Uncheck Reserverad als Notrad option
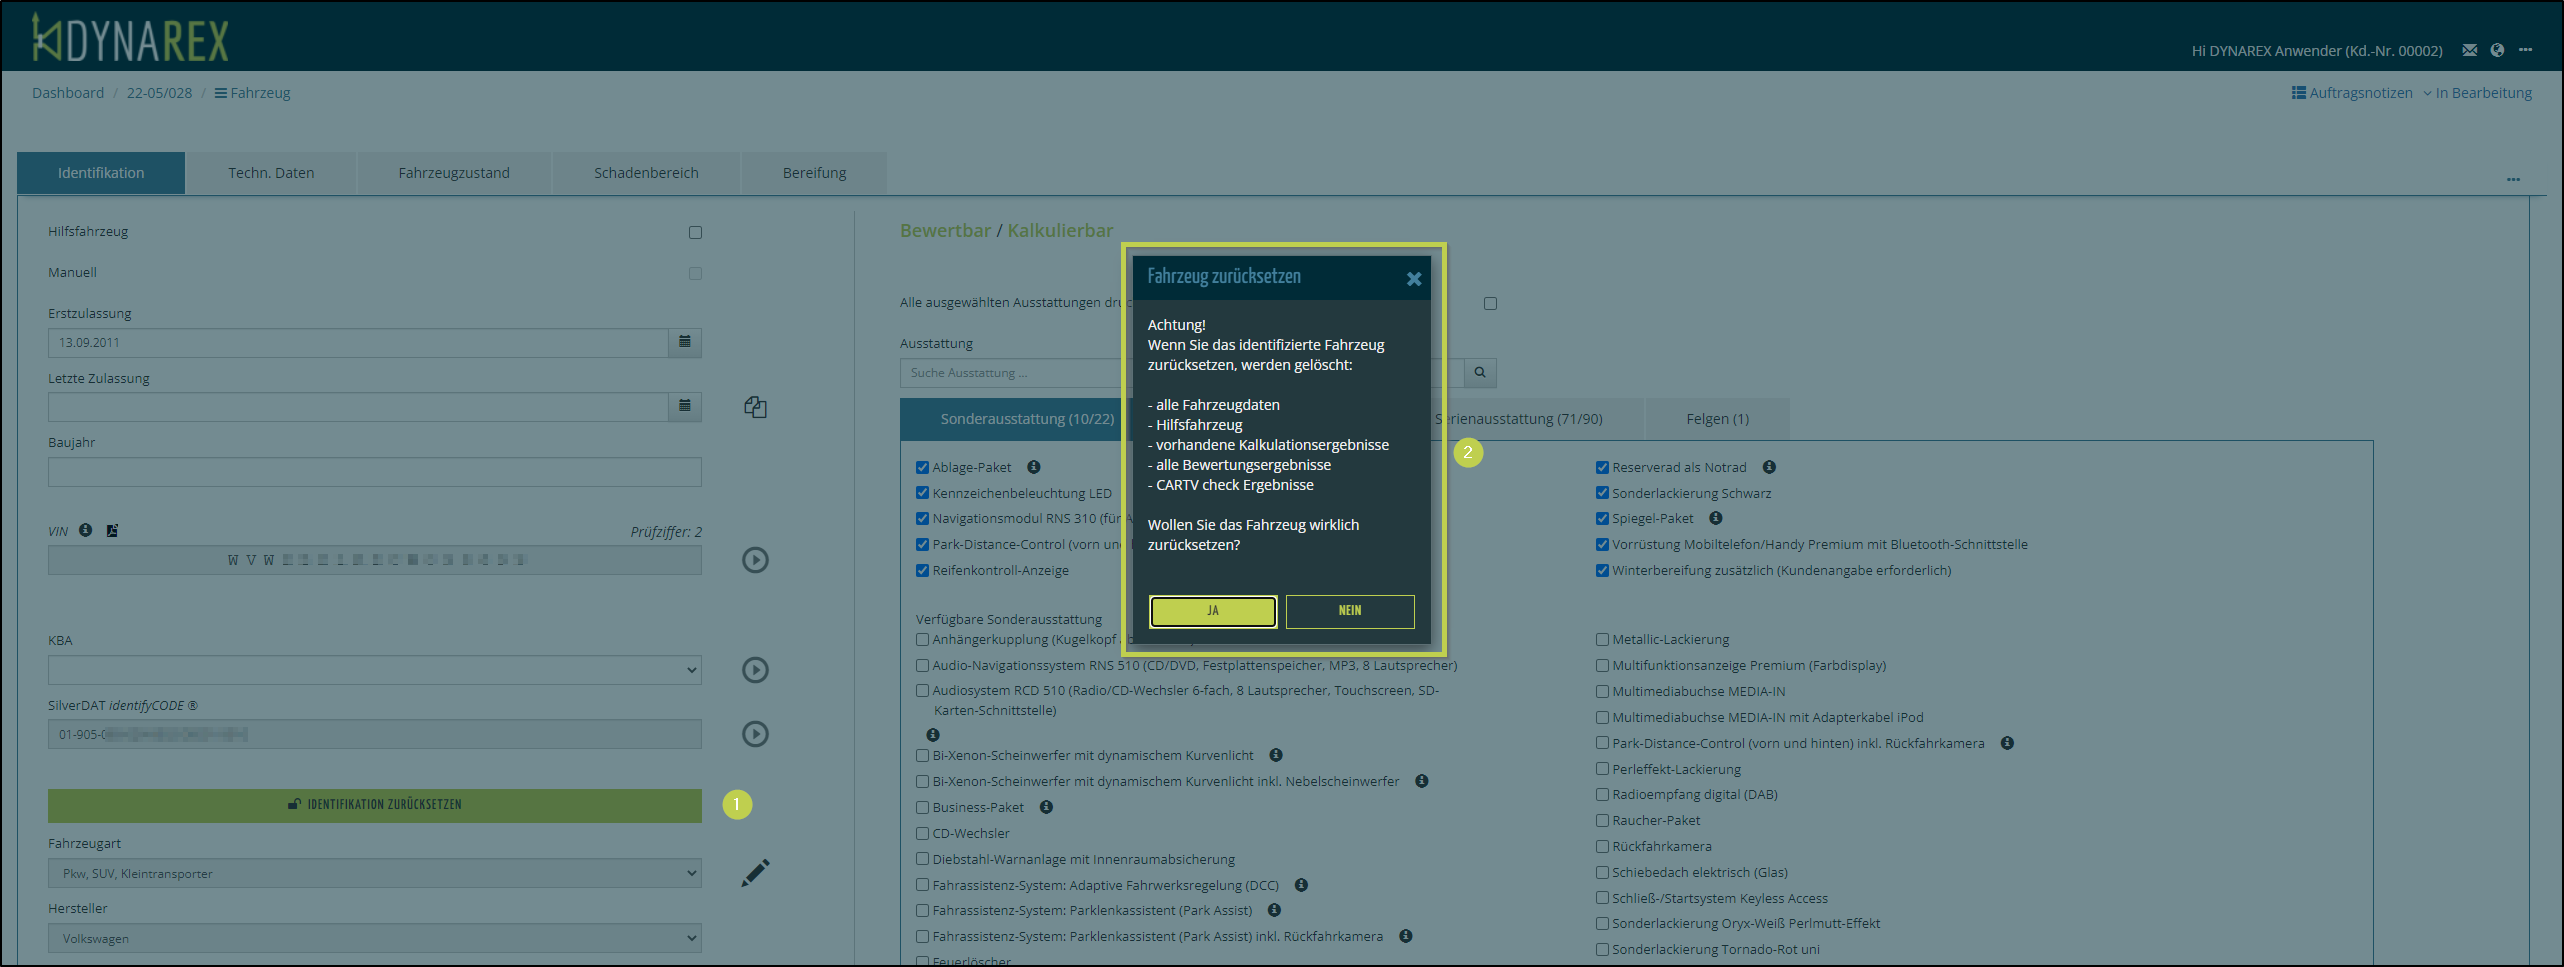 (x=1602, y=467)
